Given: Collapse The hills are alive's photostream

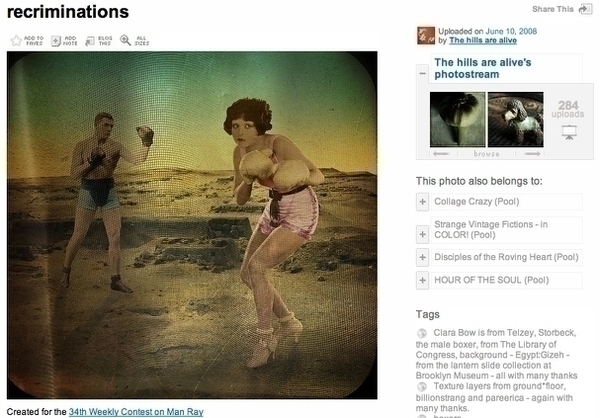Looking at the screenshot, I should (422, 73).
